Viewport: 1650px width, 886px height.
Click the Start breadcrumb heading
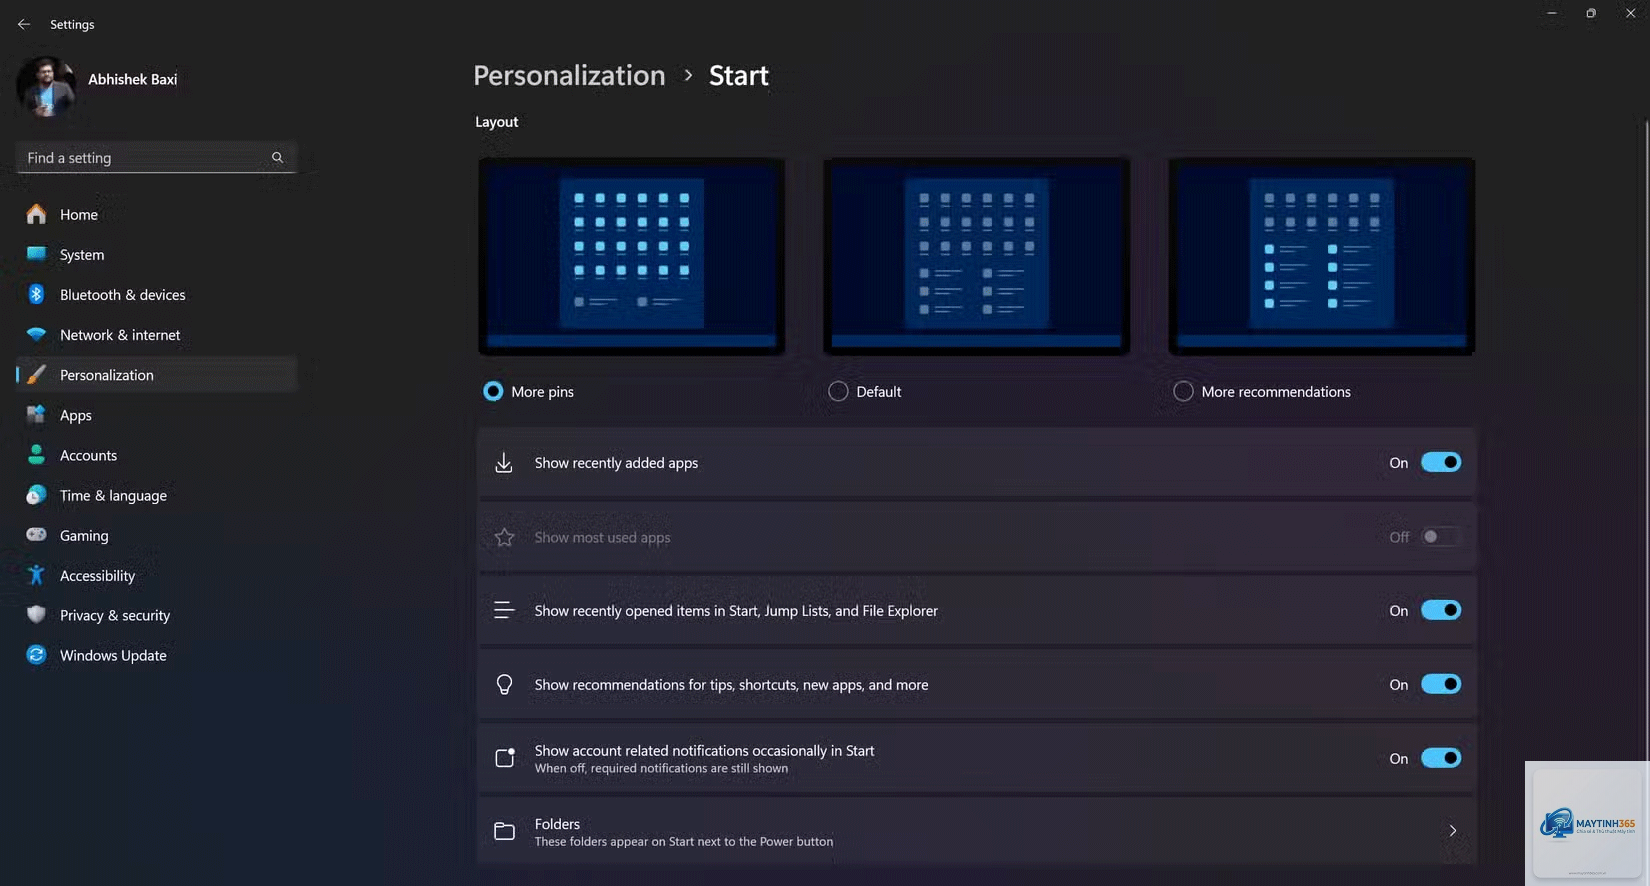pos(739,76)
